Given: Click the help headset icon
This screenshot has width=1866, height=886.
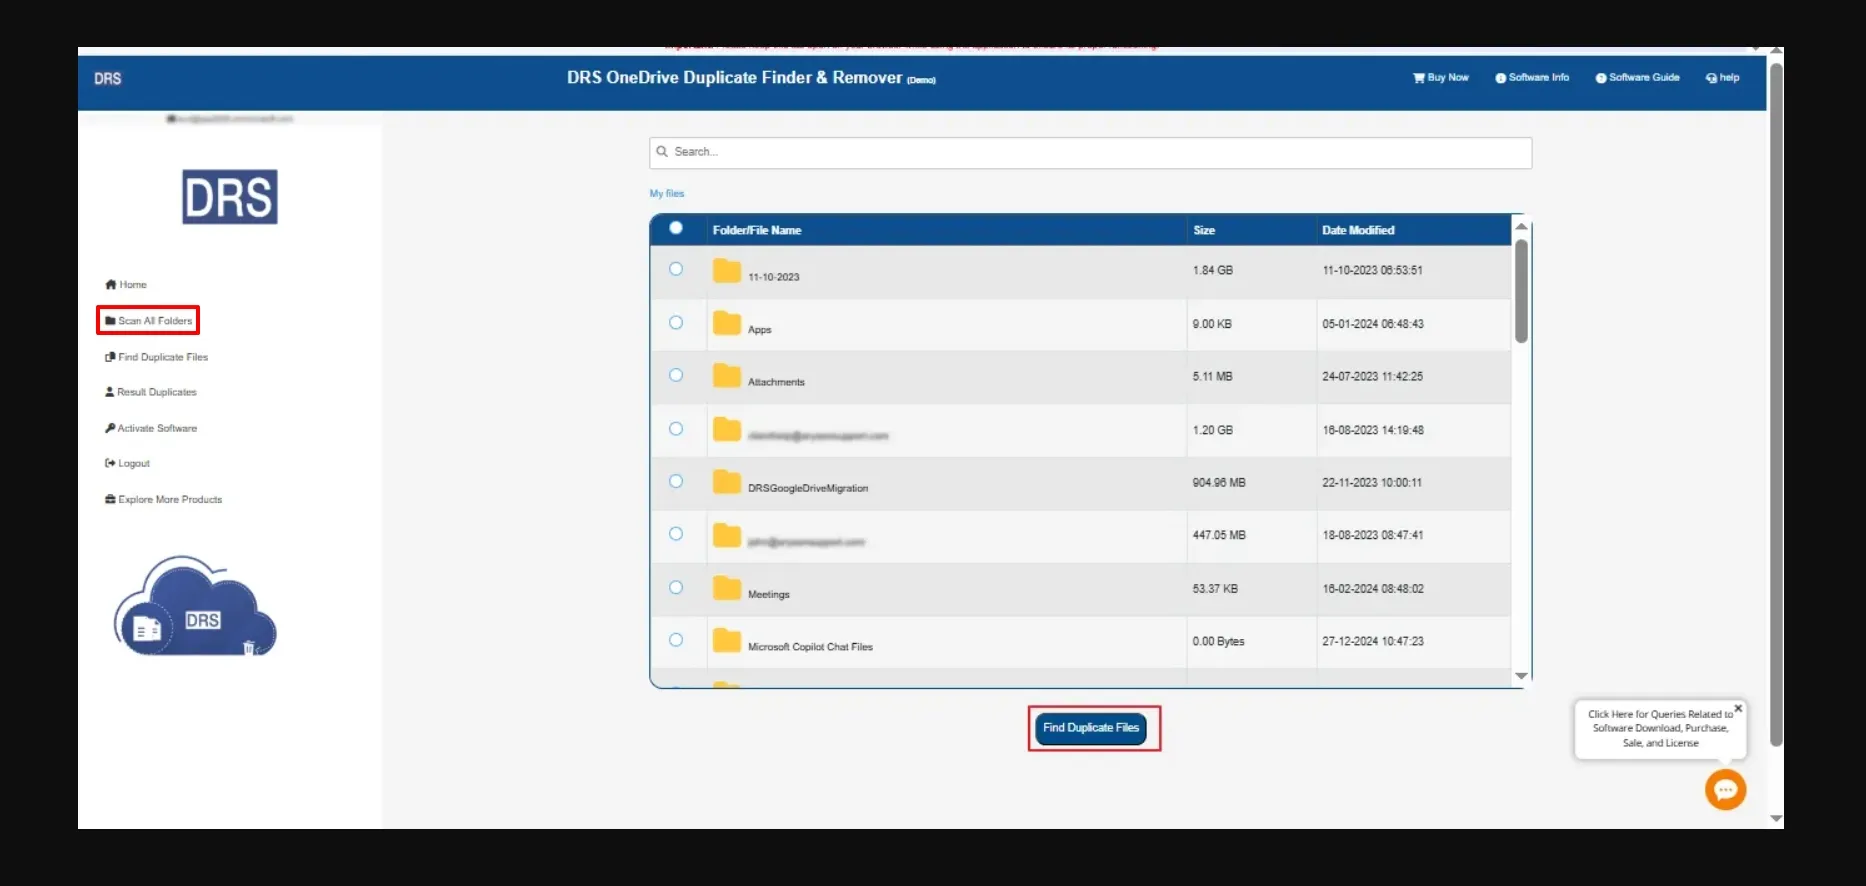Looking at the screenshot, I should coord(1711,78).
